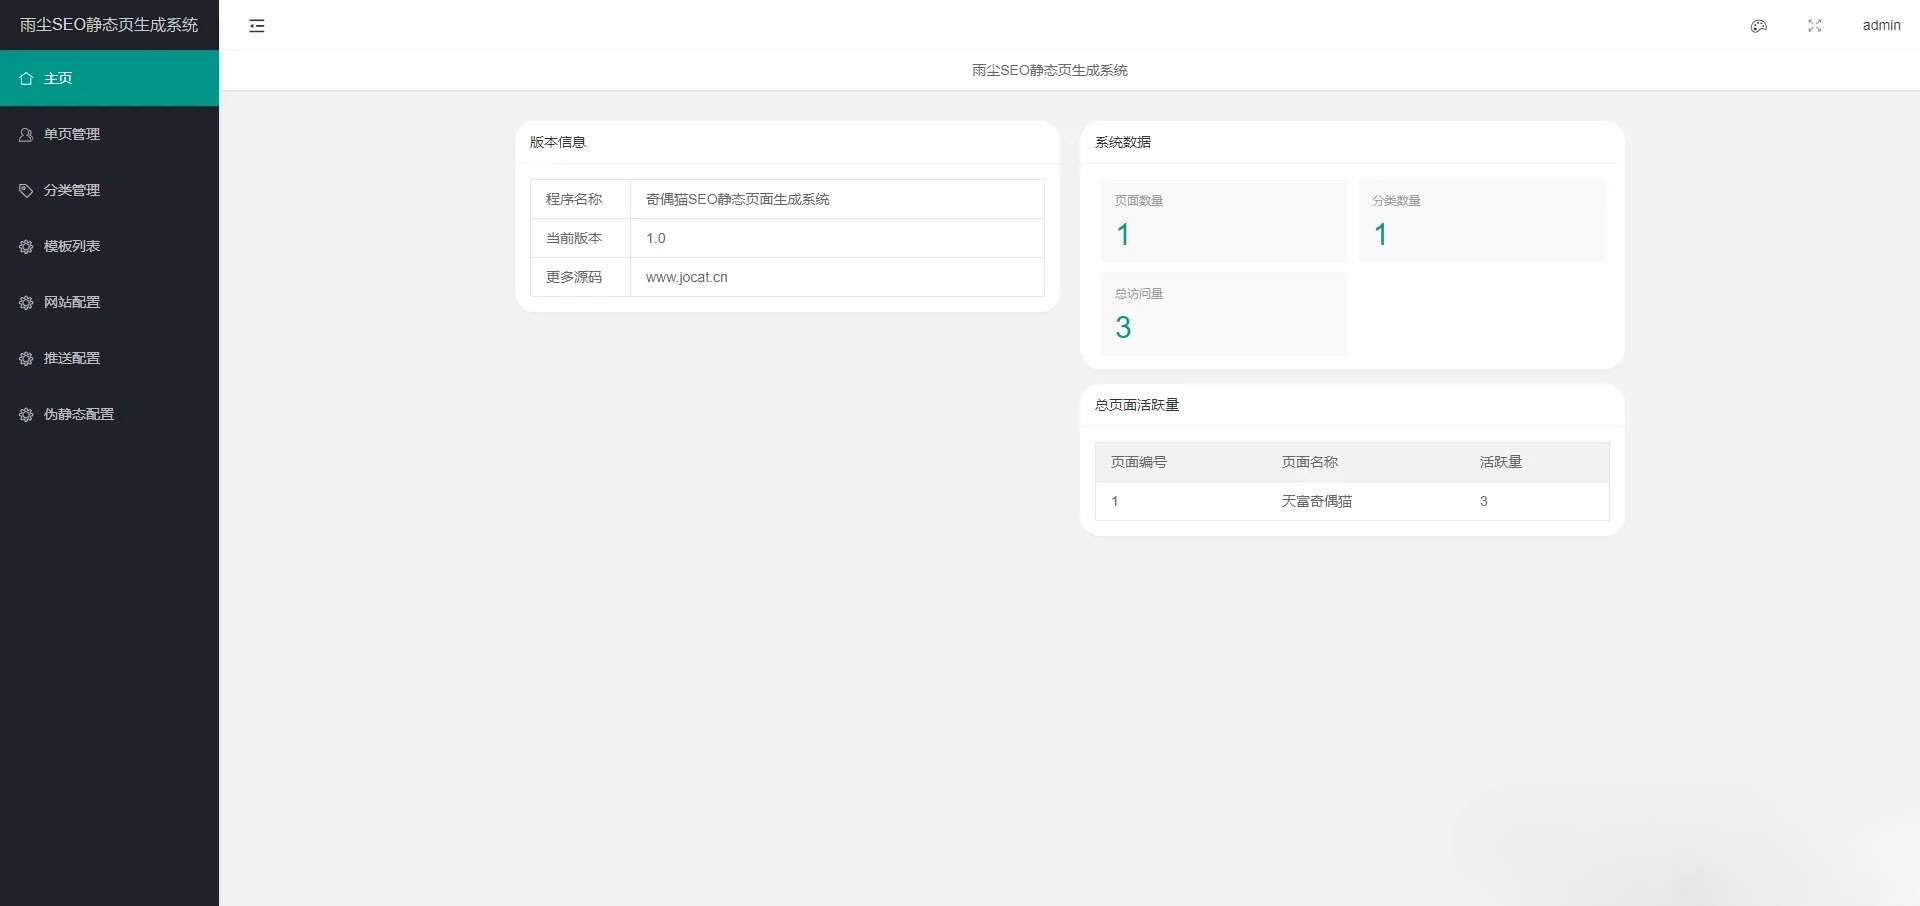The width and height of the screenshot is (1920, 906).
Task: Collapse the sidebar with the hamburger icon
Action: [257, 26]
